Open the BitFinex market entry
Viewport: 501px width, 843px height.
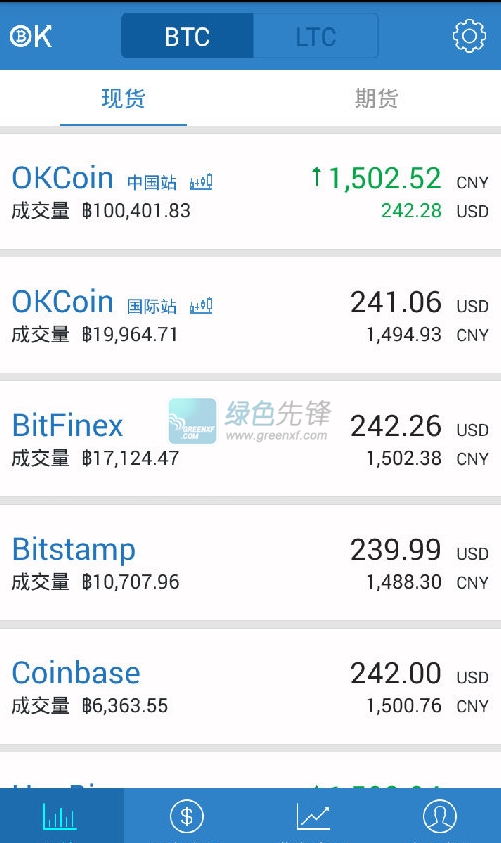tap(250, 439)
